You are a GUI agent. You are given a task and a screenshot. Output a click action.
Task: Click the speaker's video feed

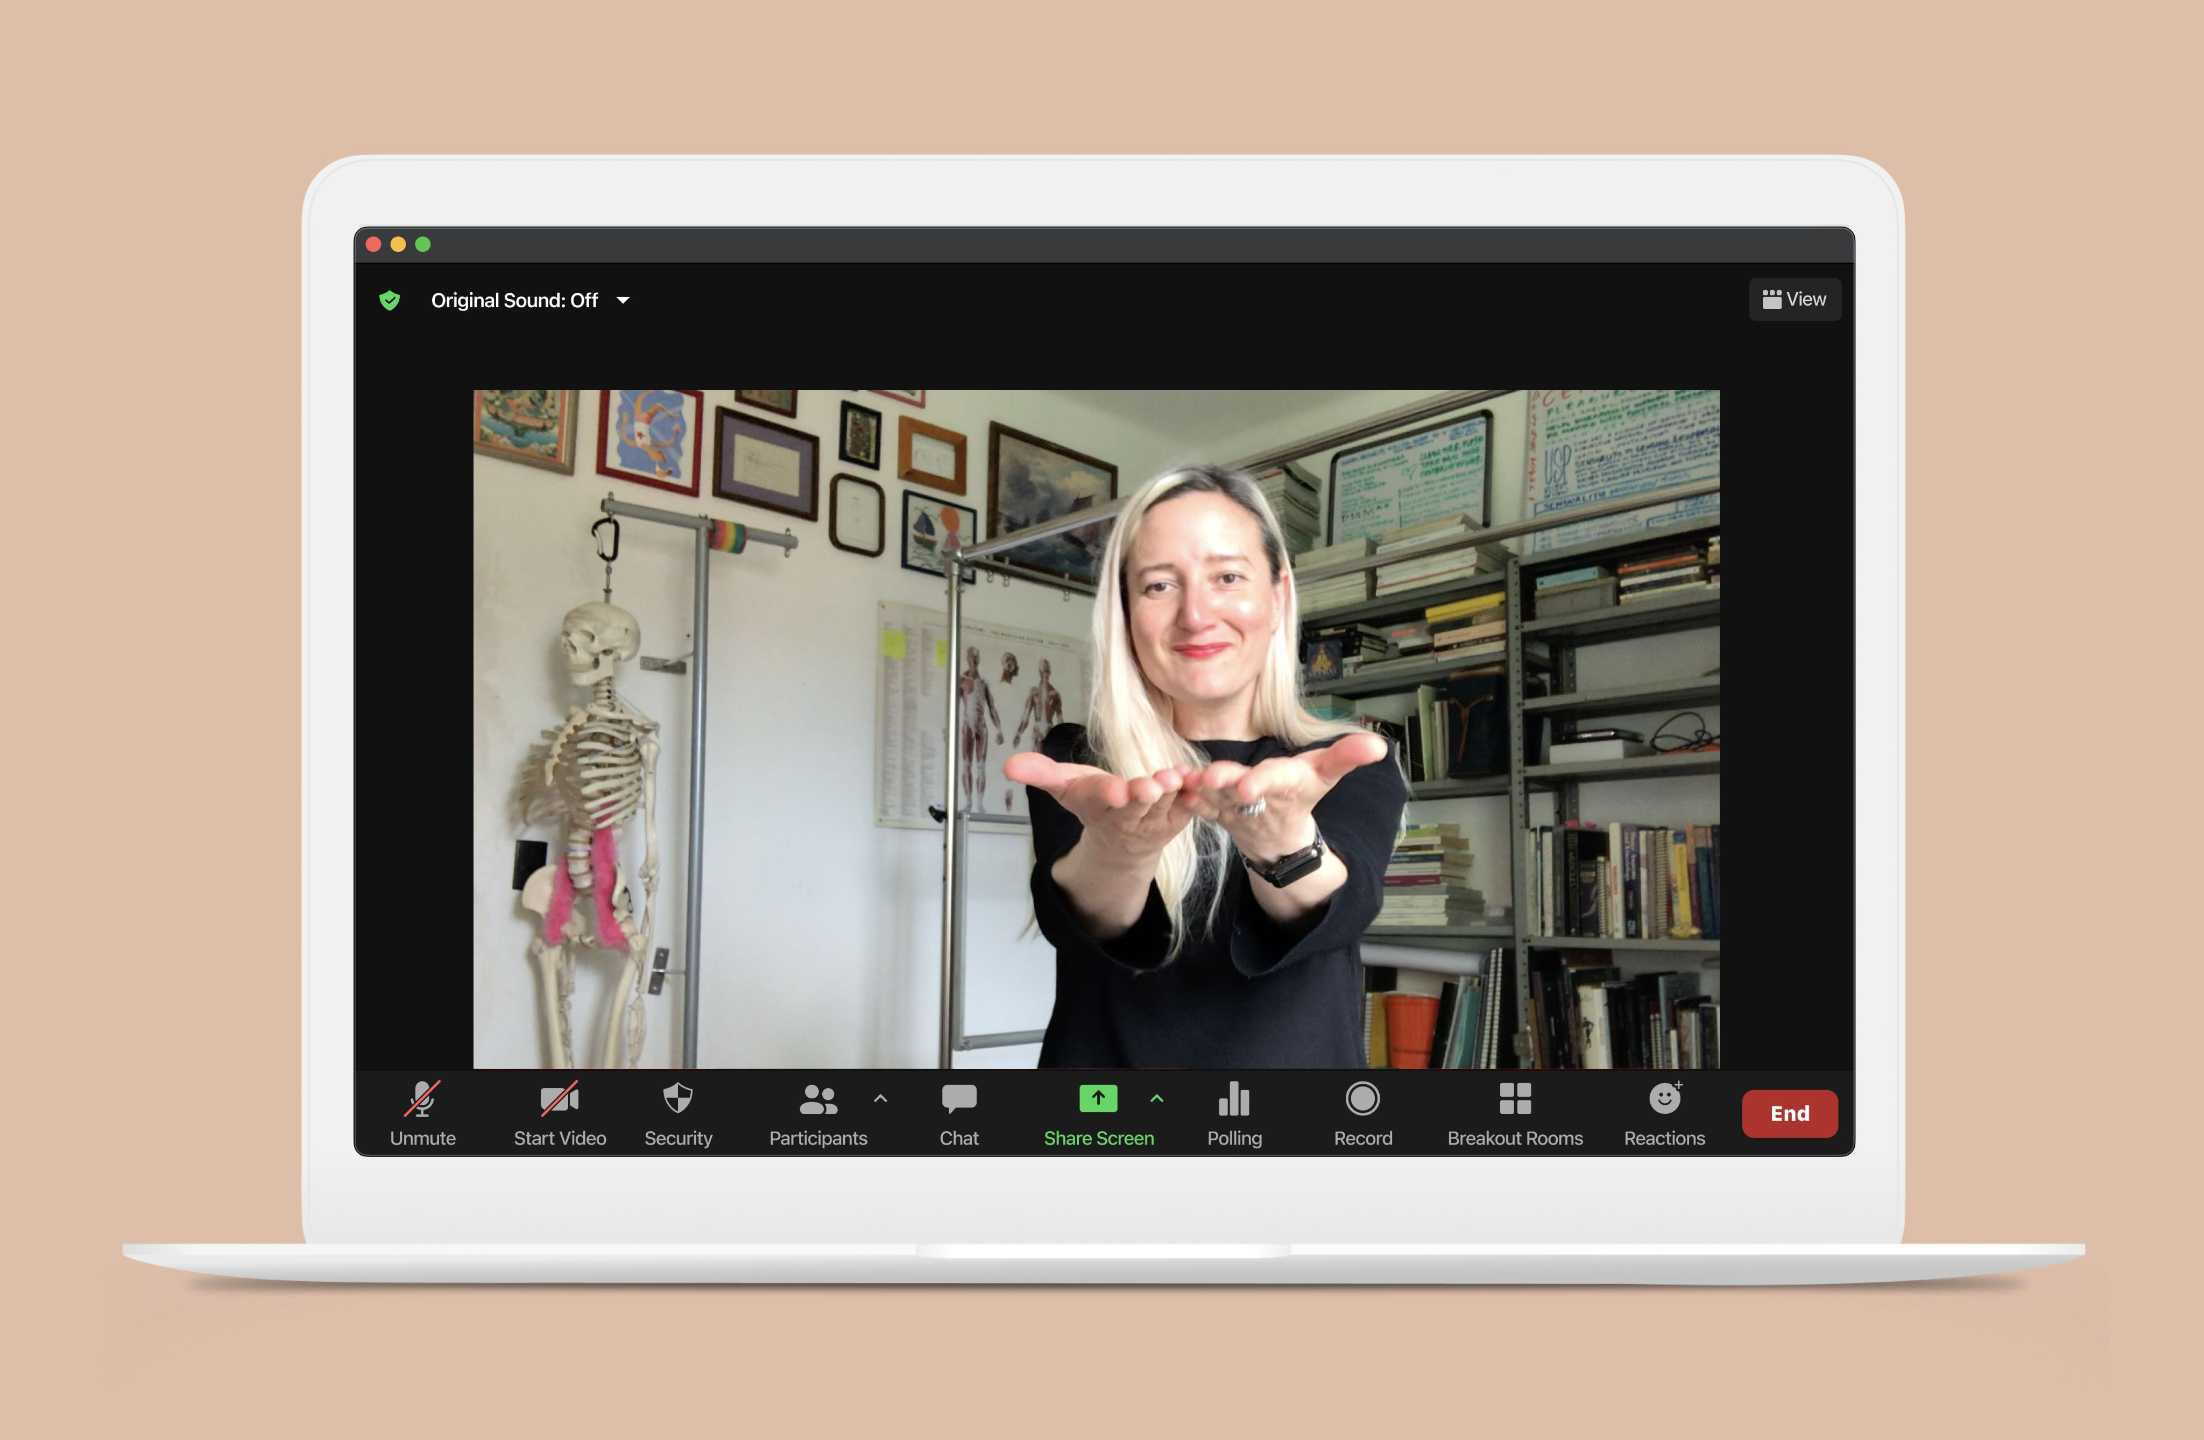click(1096, 728)
